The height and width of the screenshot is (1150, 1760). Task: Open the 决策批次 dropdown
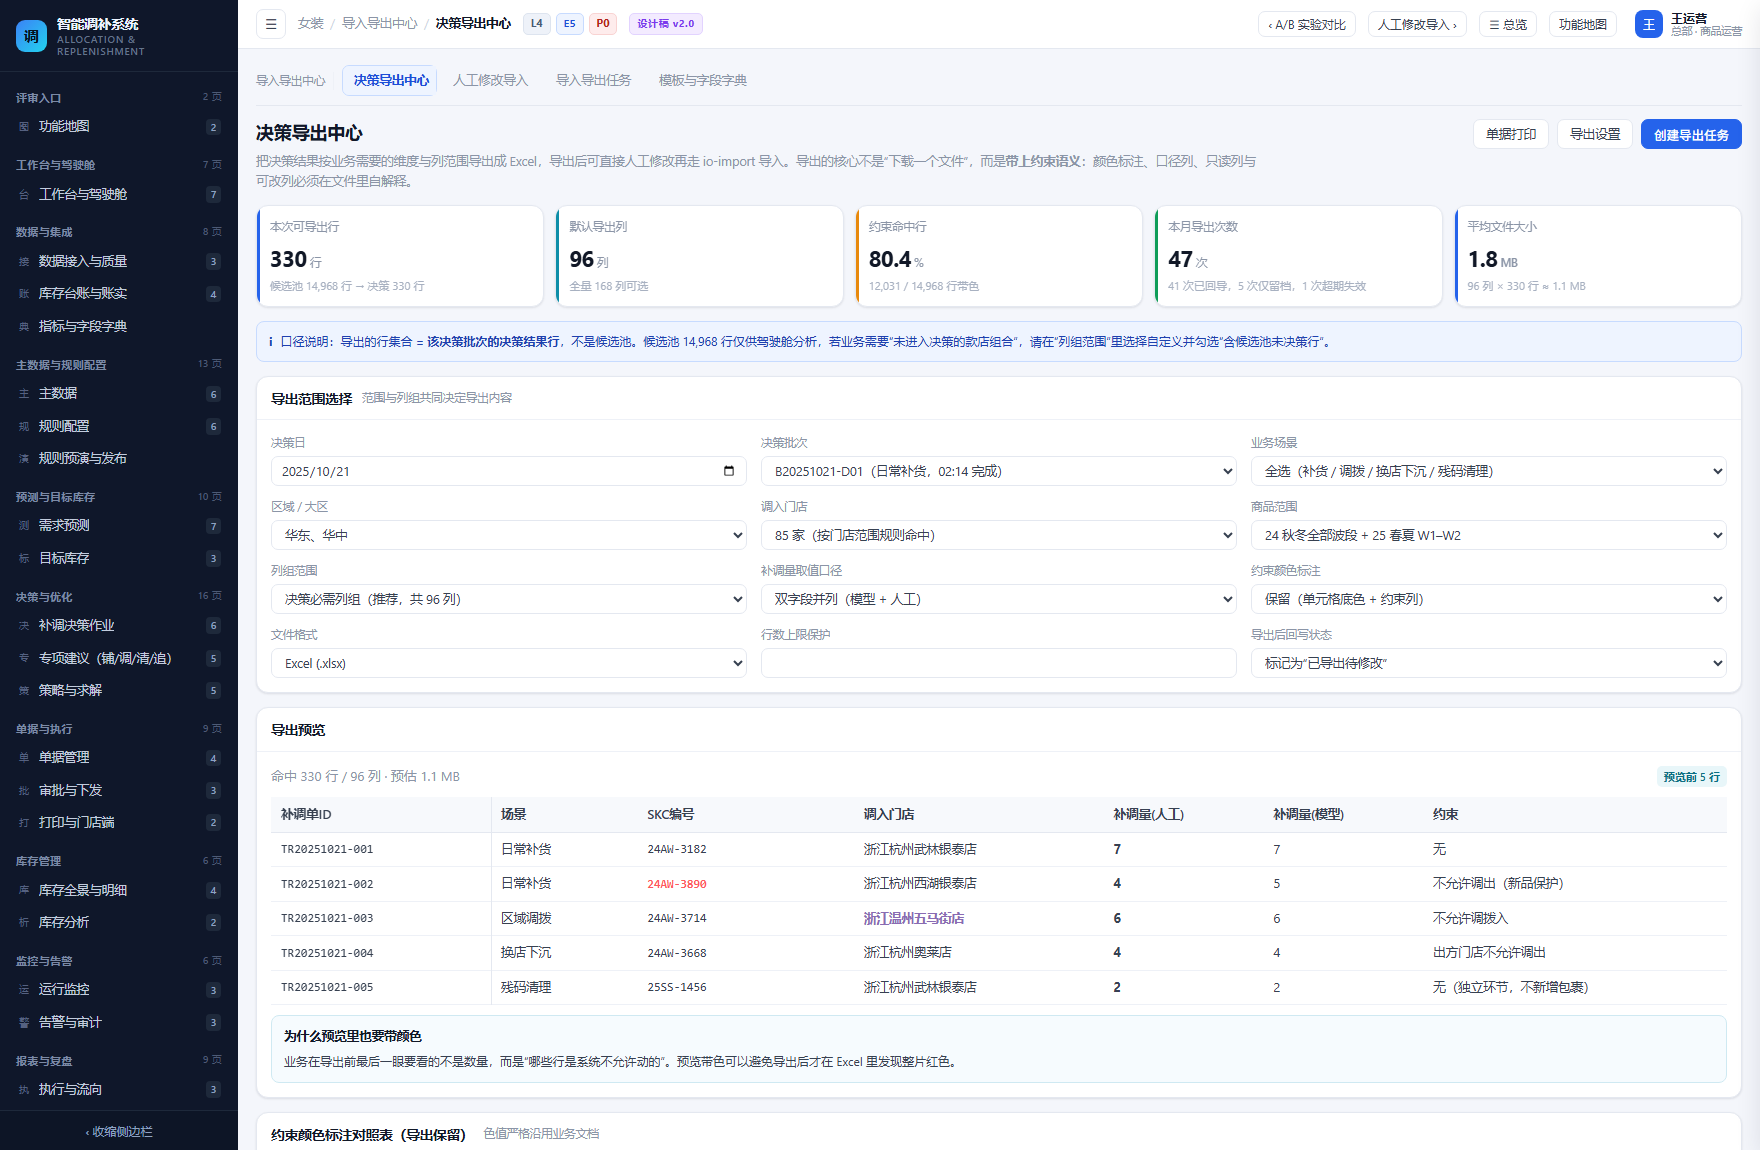tap(998, 471)
